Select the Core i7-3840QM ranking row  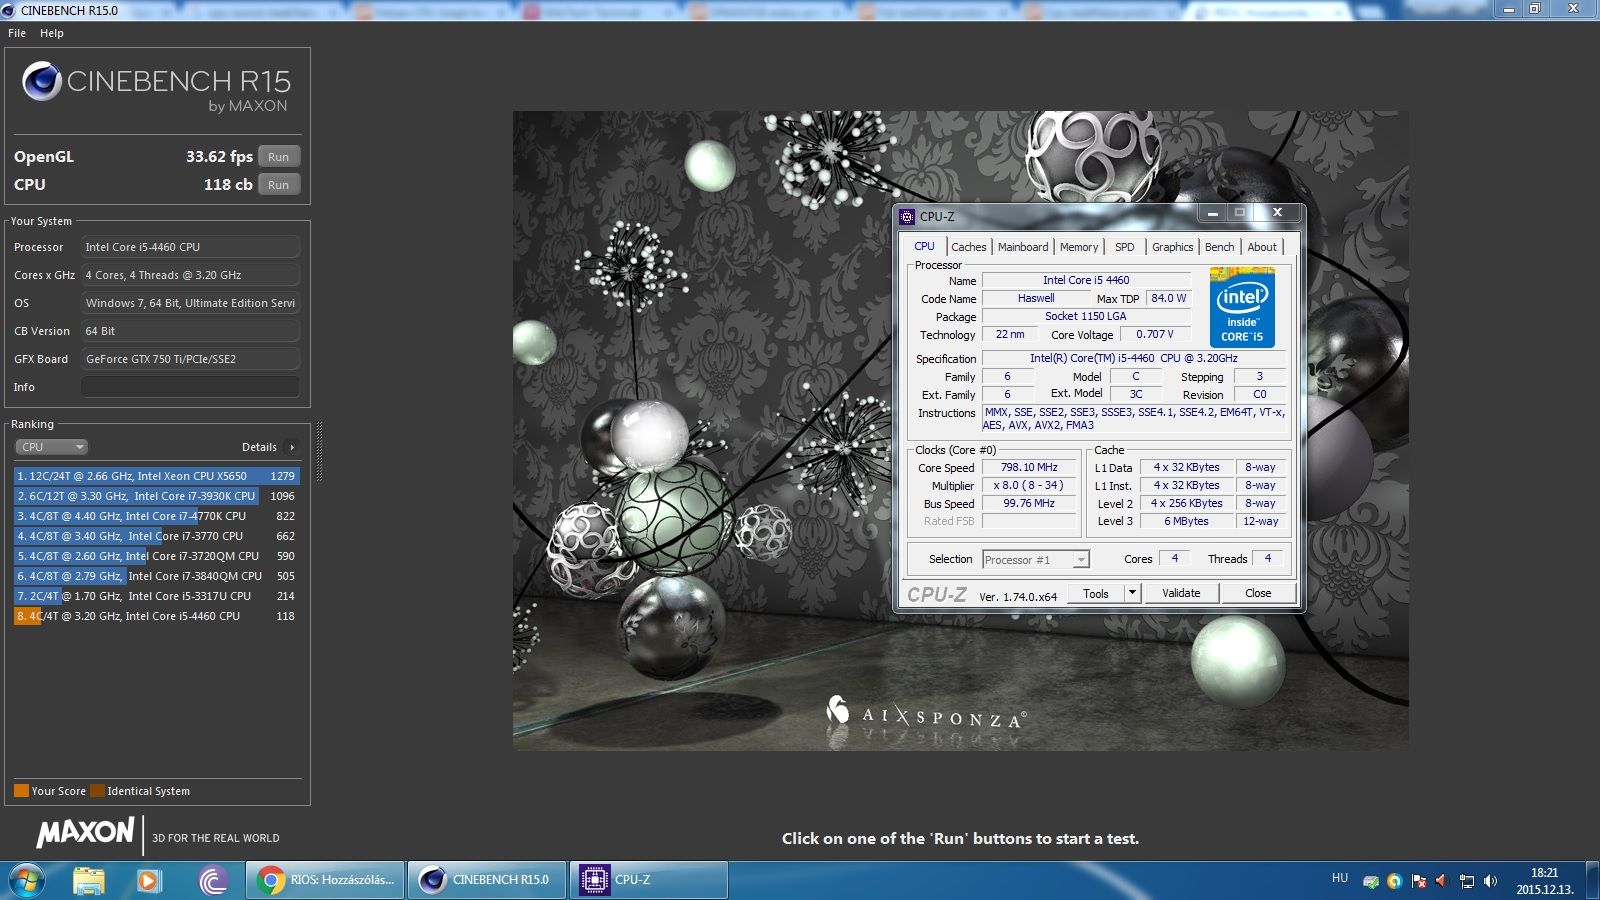(157, 576)
